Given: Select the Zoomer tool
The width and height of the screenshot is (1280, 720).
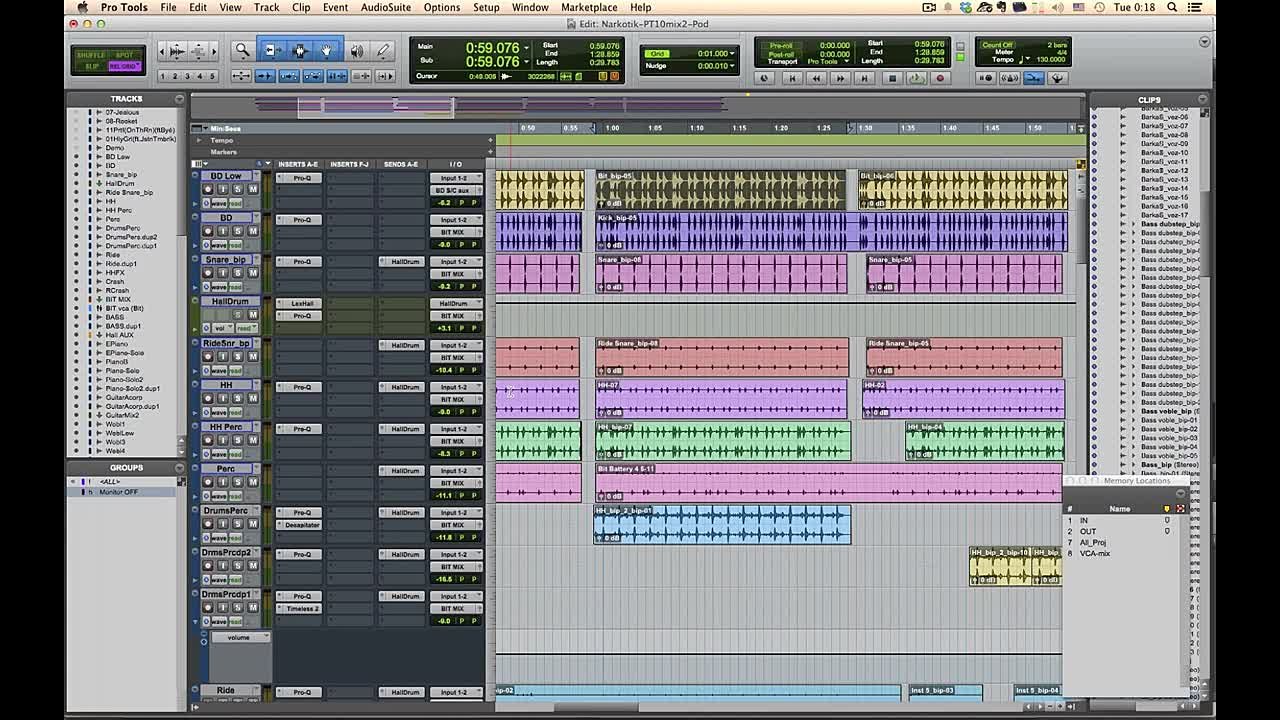Looking at the screenshot, I should (243, 50).
